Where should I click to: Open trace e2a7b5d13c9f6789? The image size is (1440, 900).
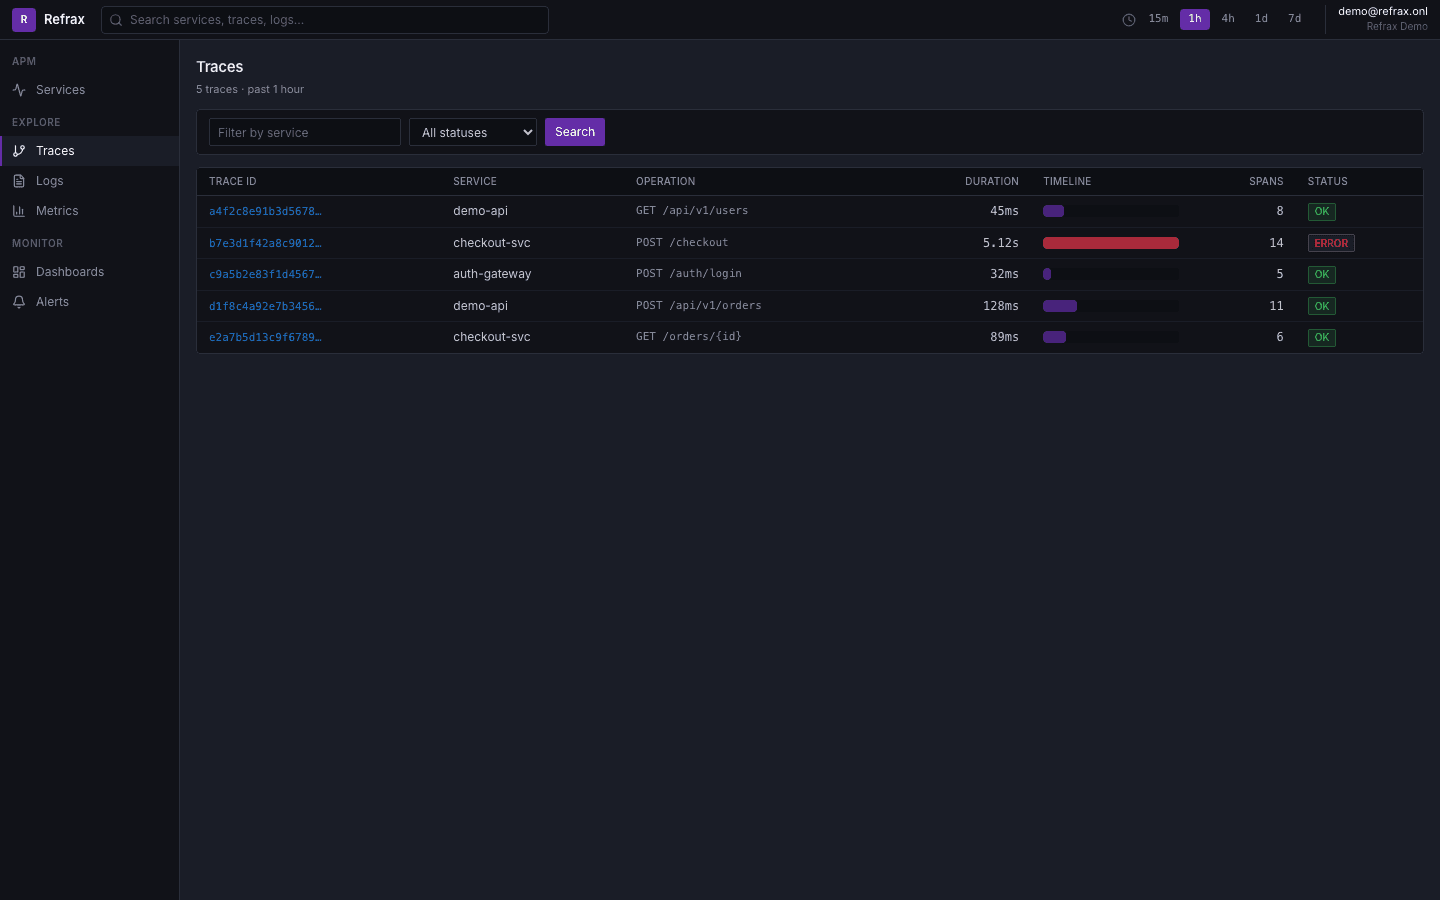[x=265, y=337]
